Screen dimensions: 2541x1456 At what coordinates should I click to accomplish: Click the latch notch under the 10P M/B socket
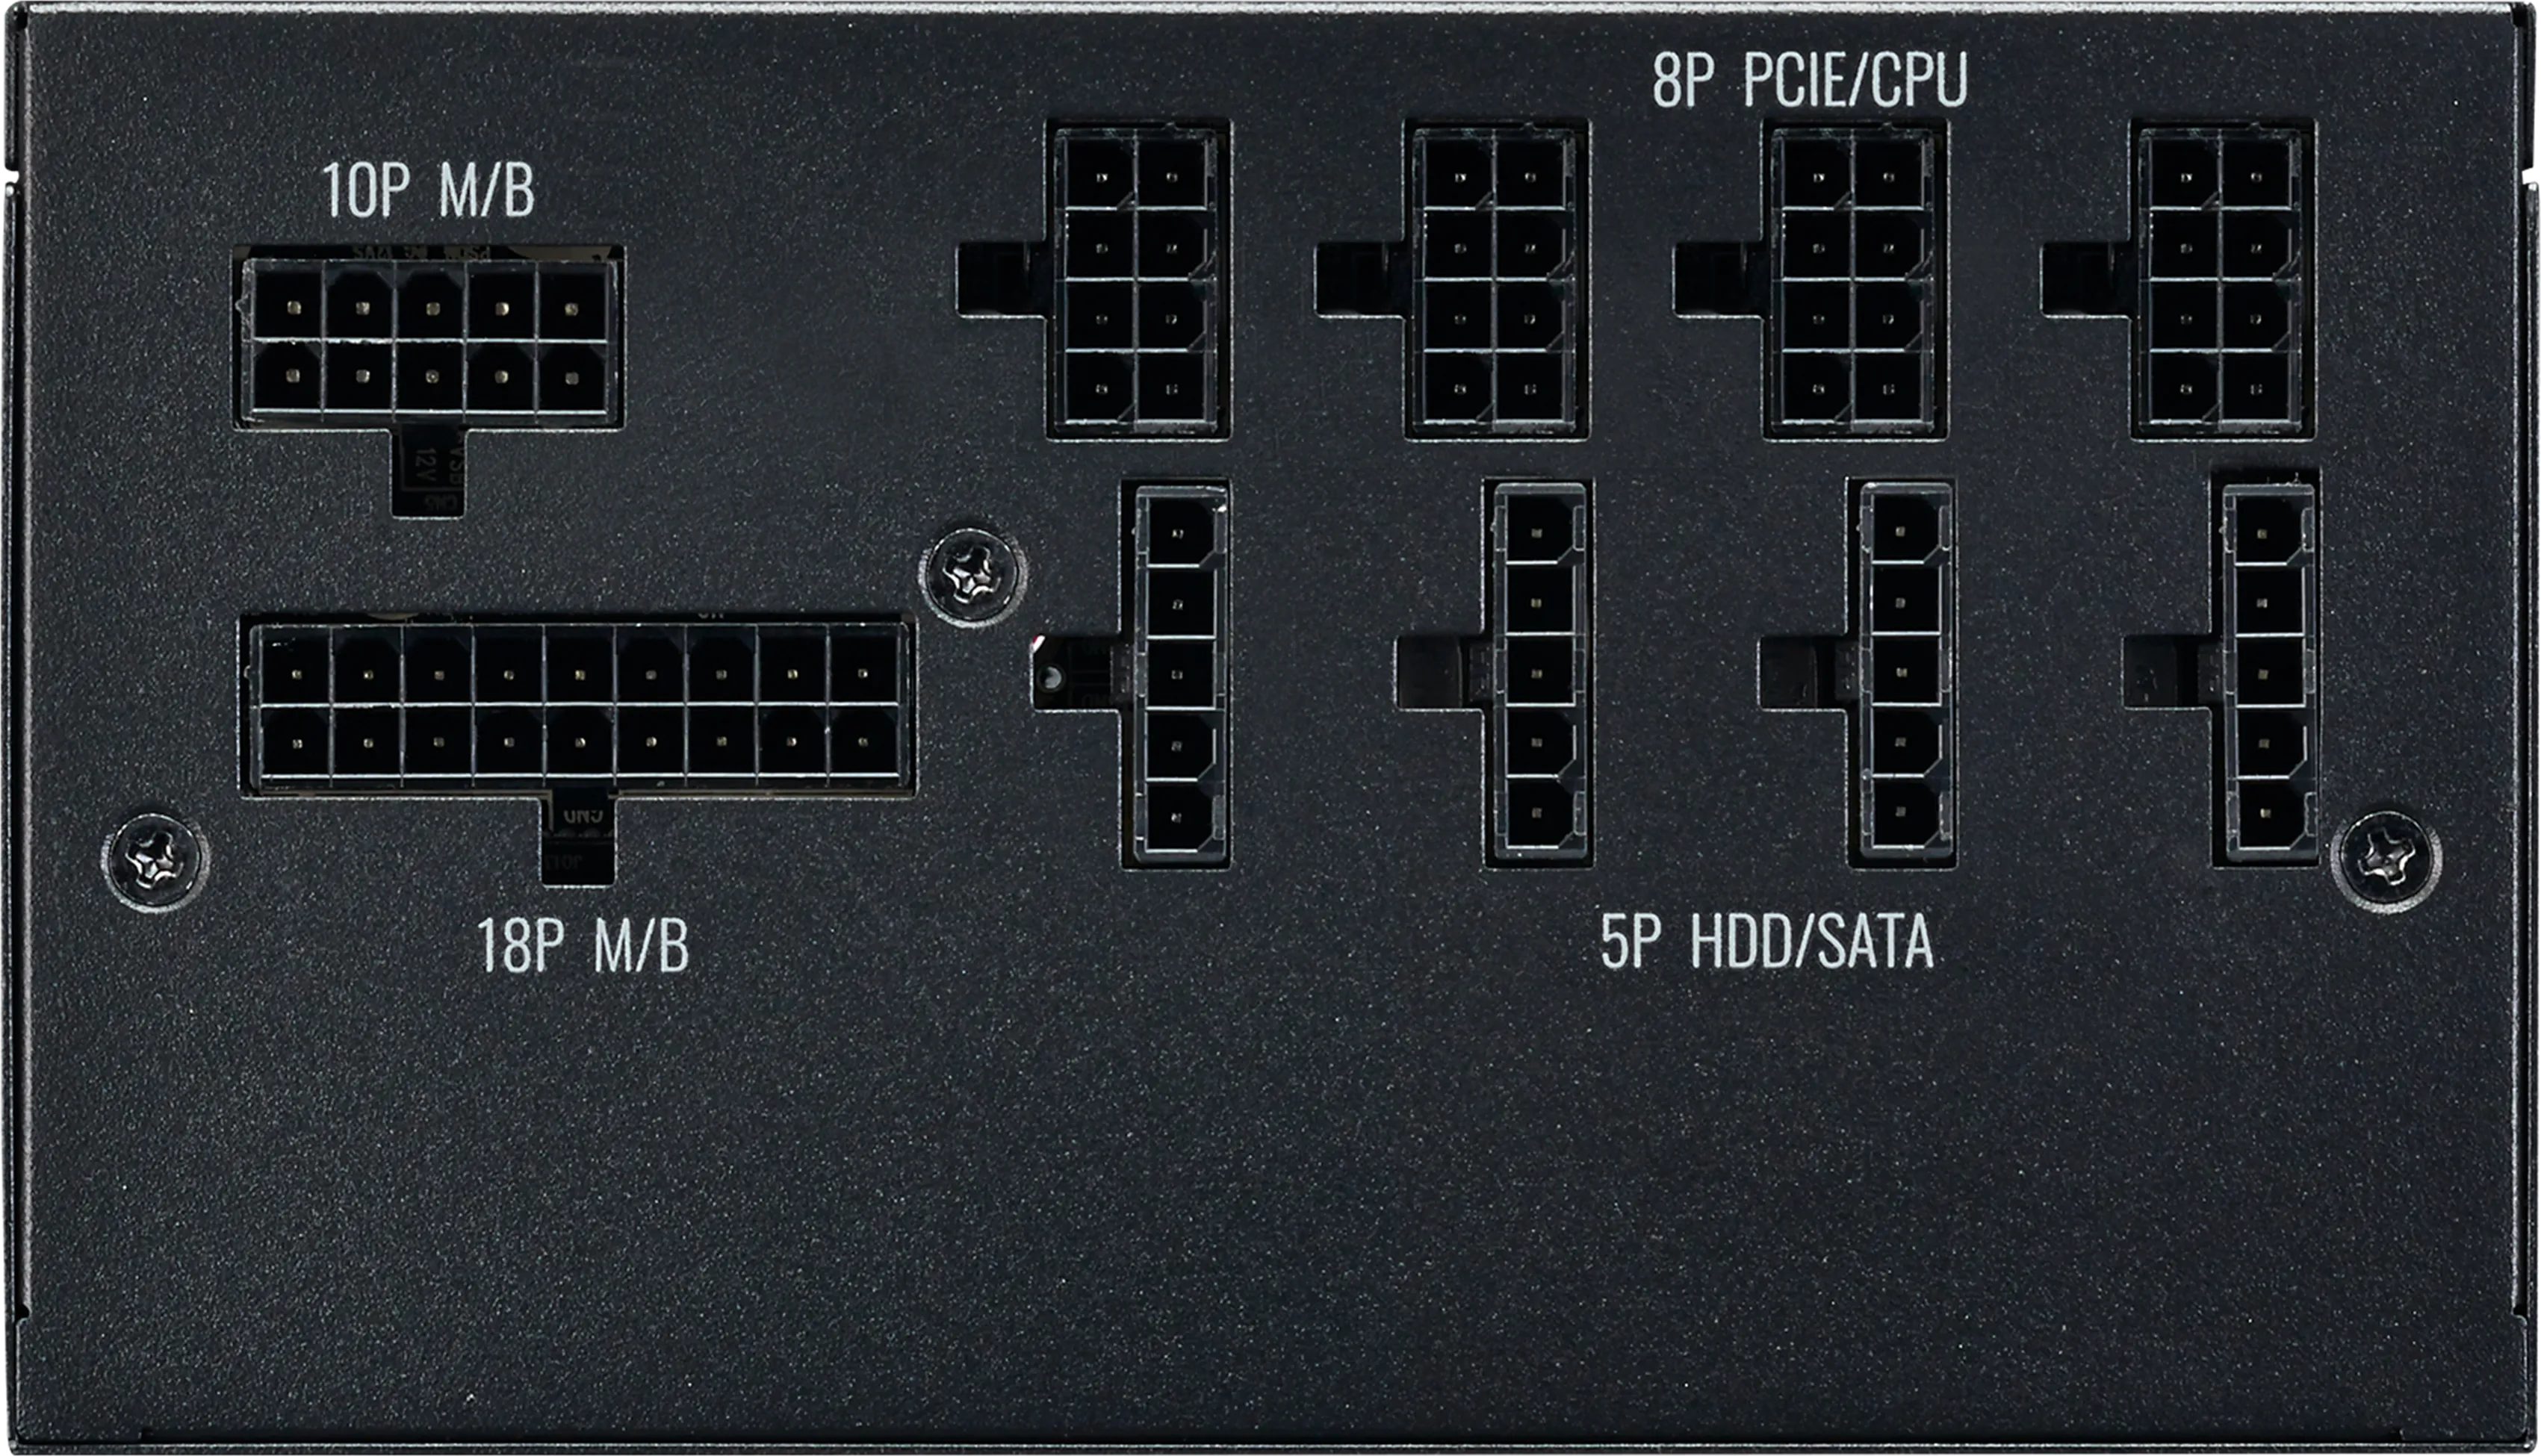pos(428,473)
